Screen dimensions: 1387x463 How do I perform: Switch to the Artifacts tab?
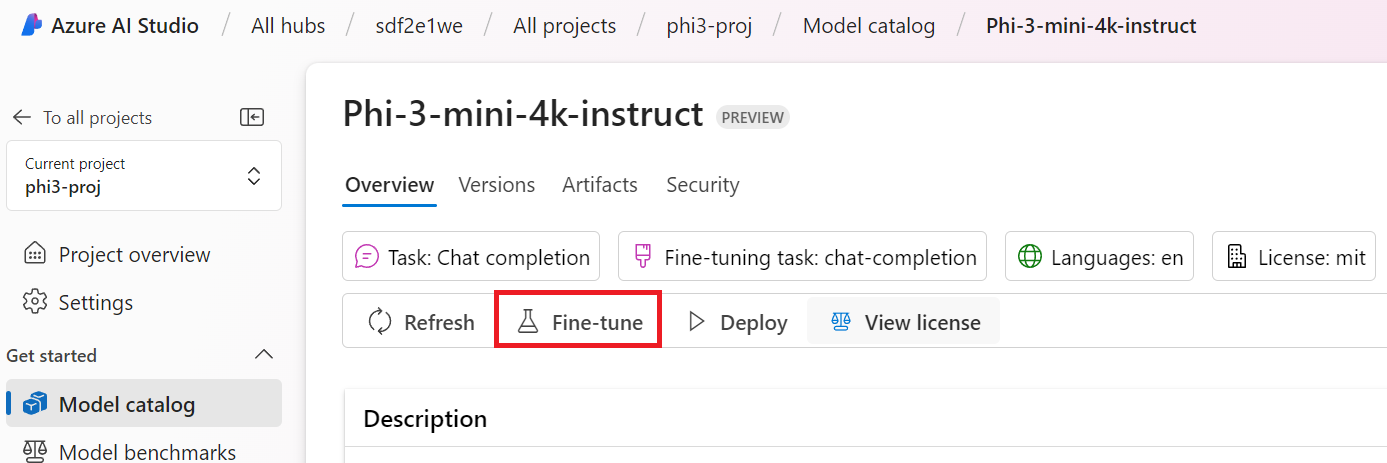[600, 185]
